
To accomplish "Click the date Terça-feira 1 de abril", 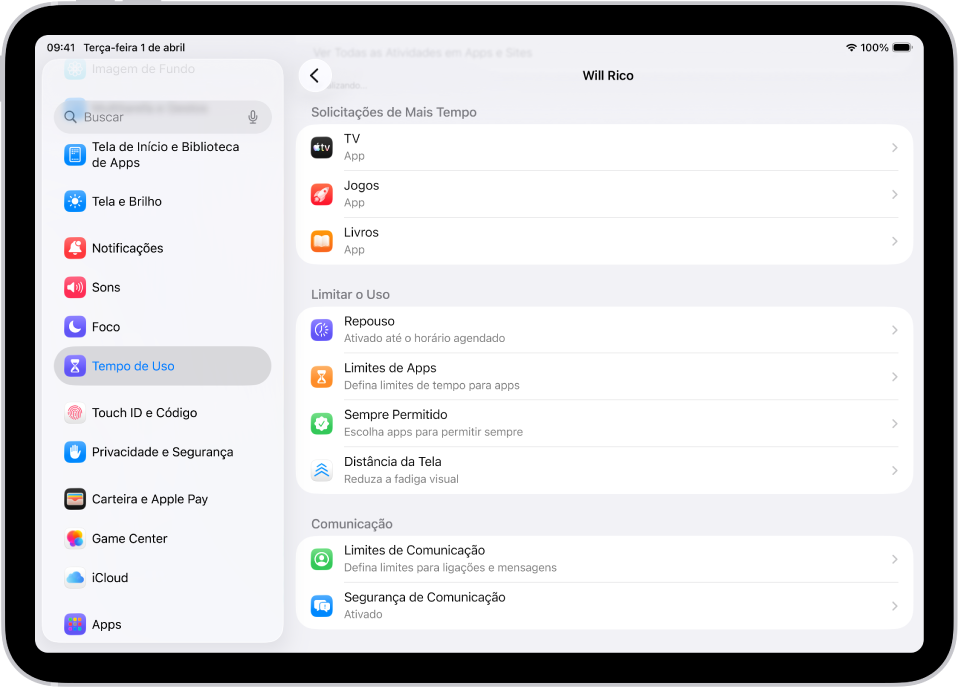I will (134, 48).
